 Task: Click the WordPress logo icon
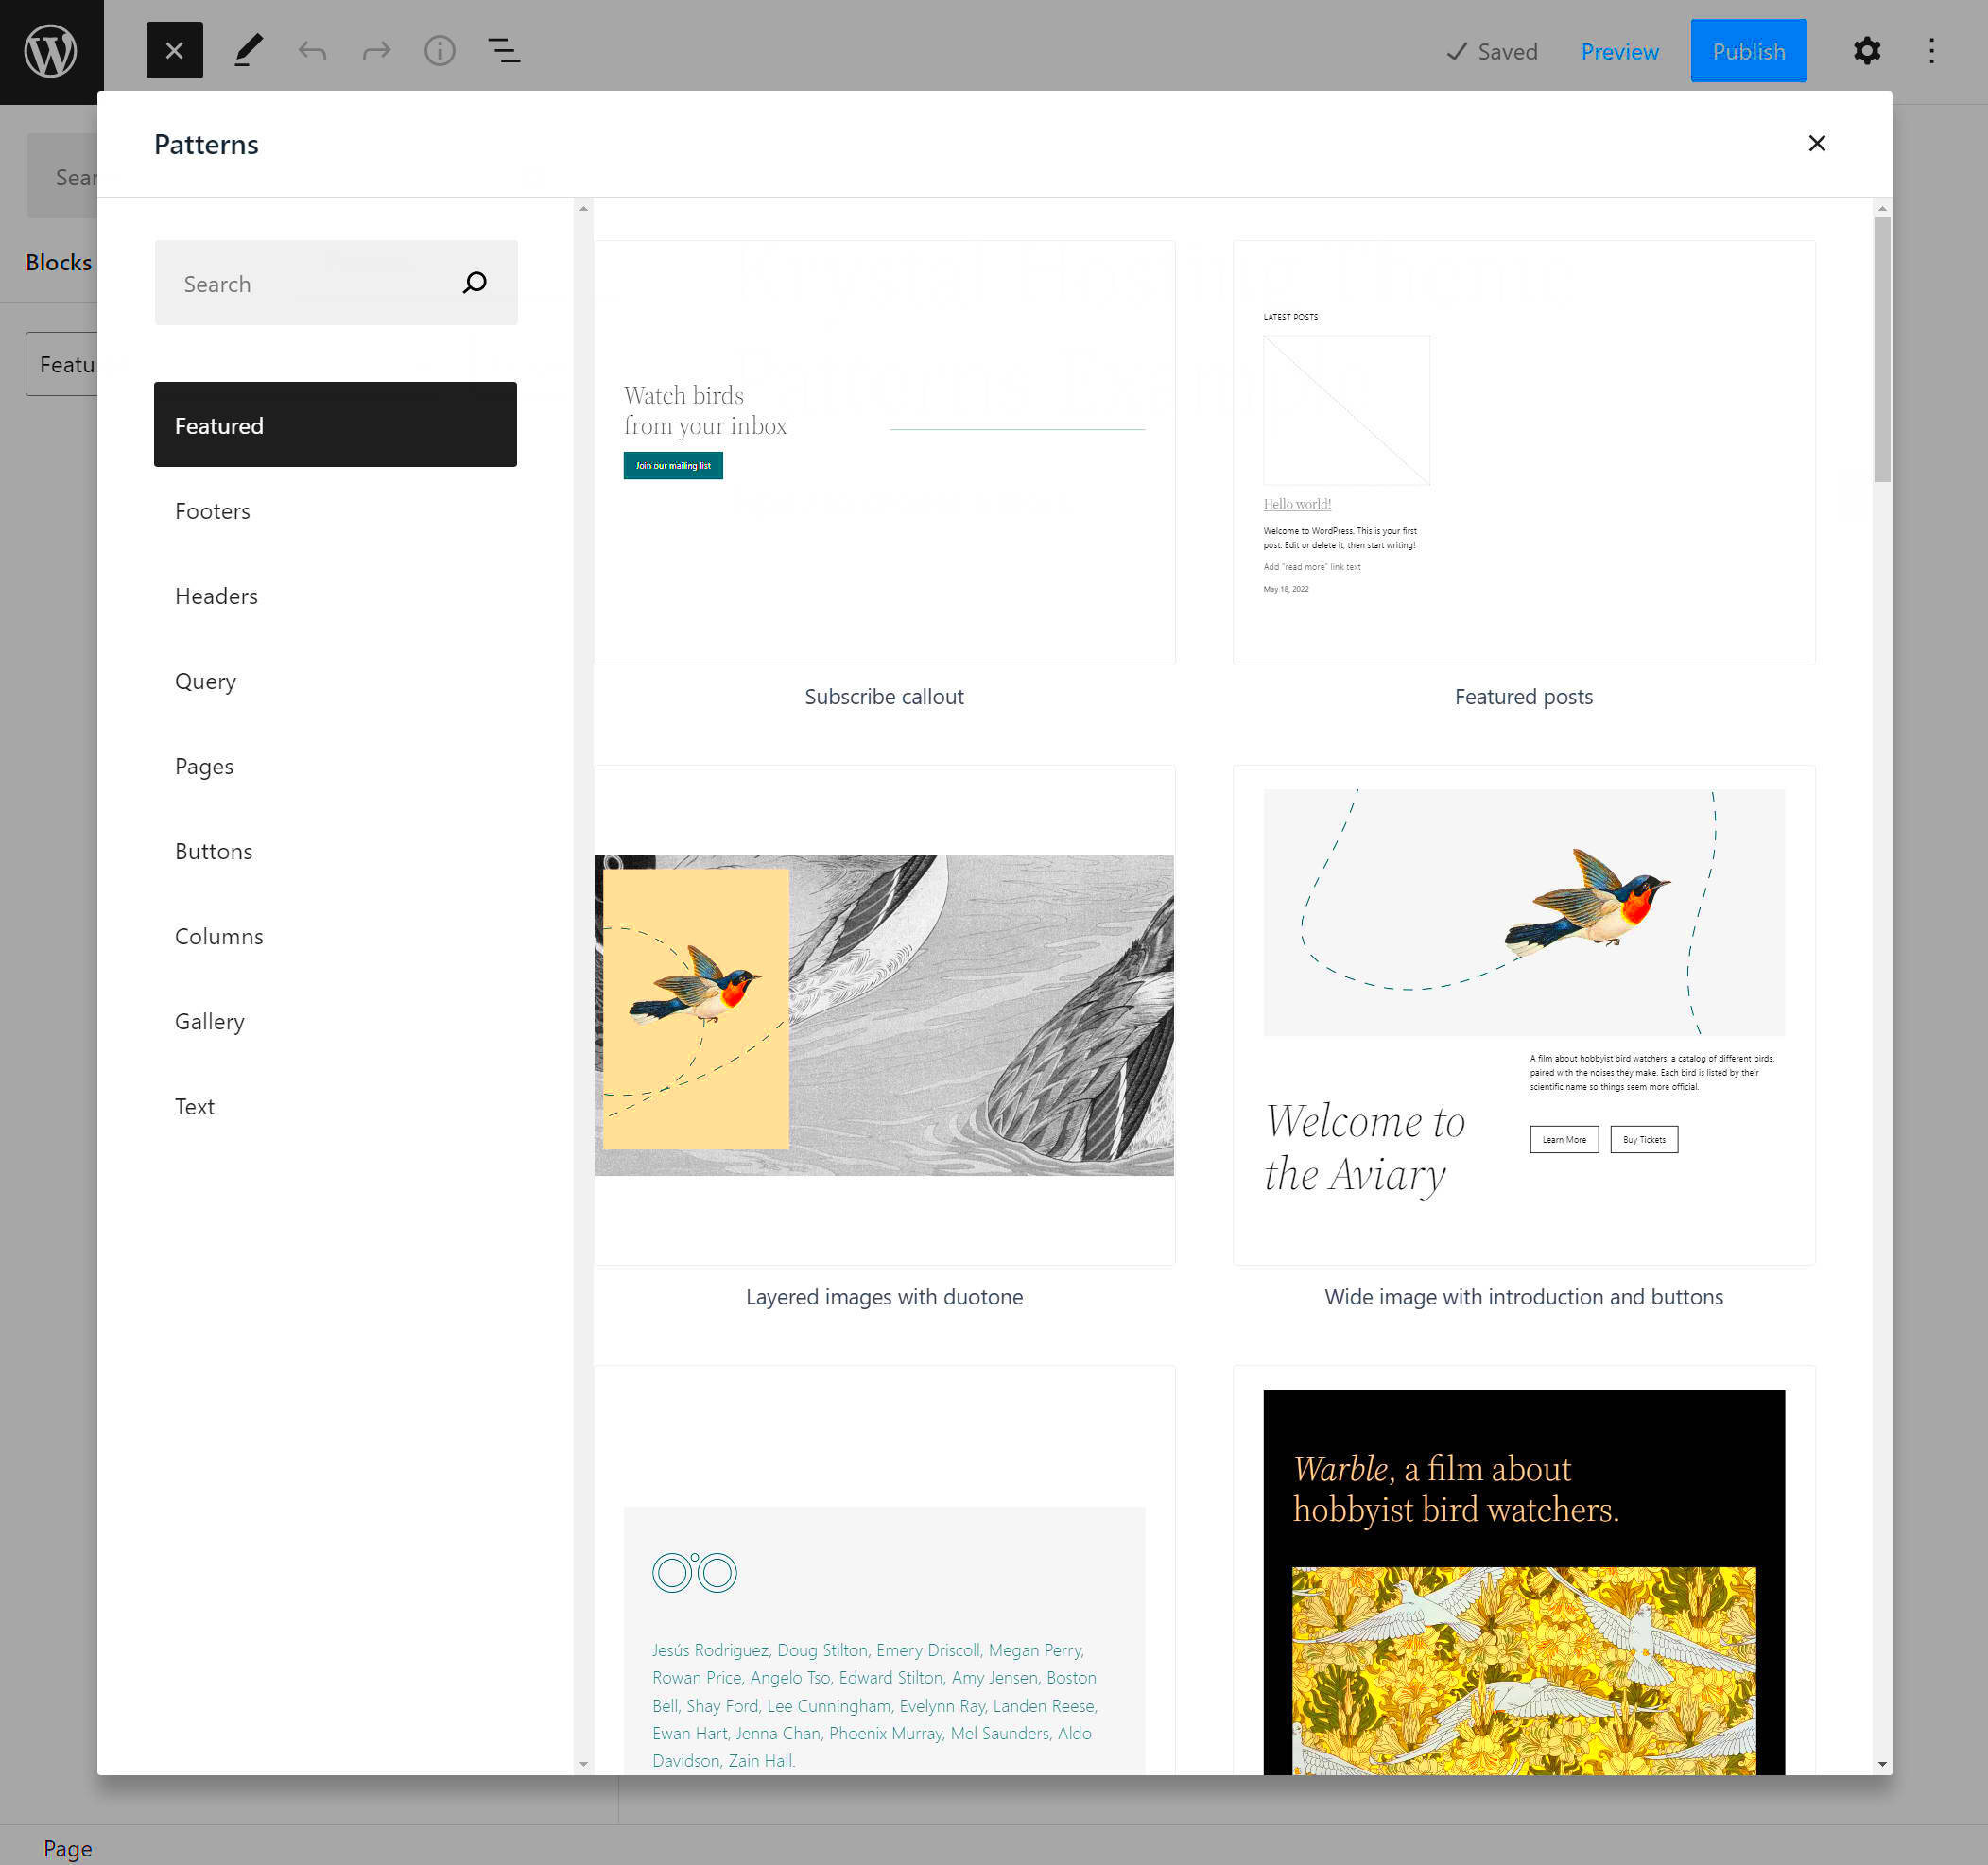tap(49, 51)
